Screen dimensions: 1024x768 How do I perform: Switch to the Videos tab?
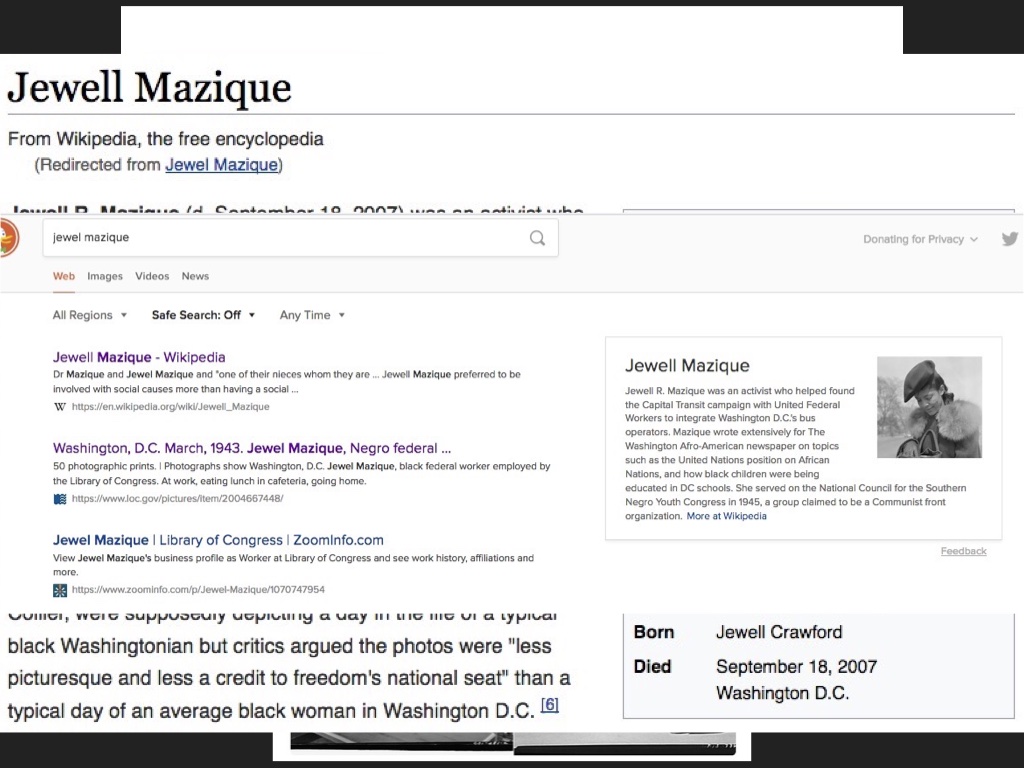coord(152,276)
